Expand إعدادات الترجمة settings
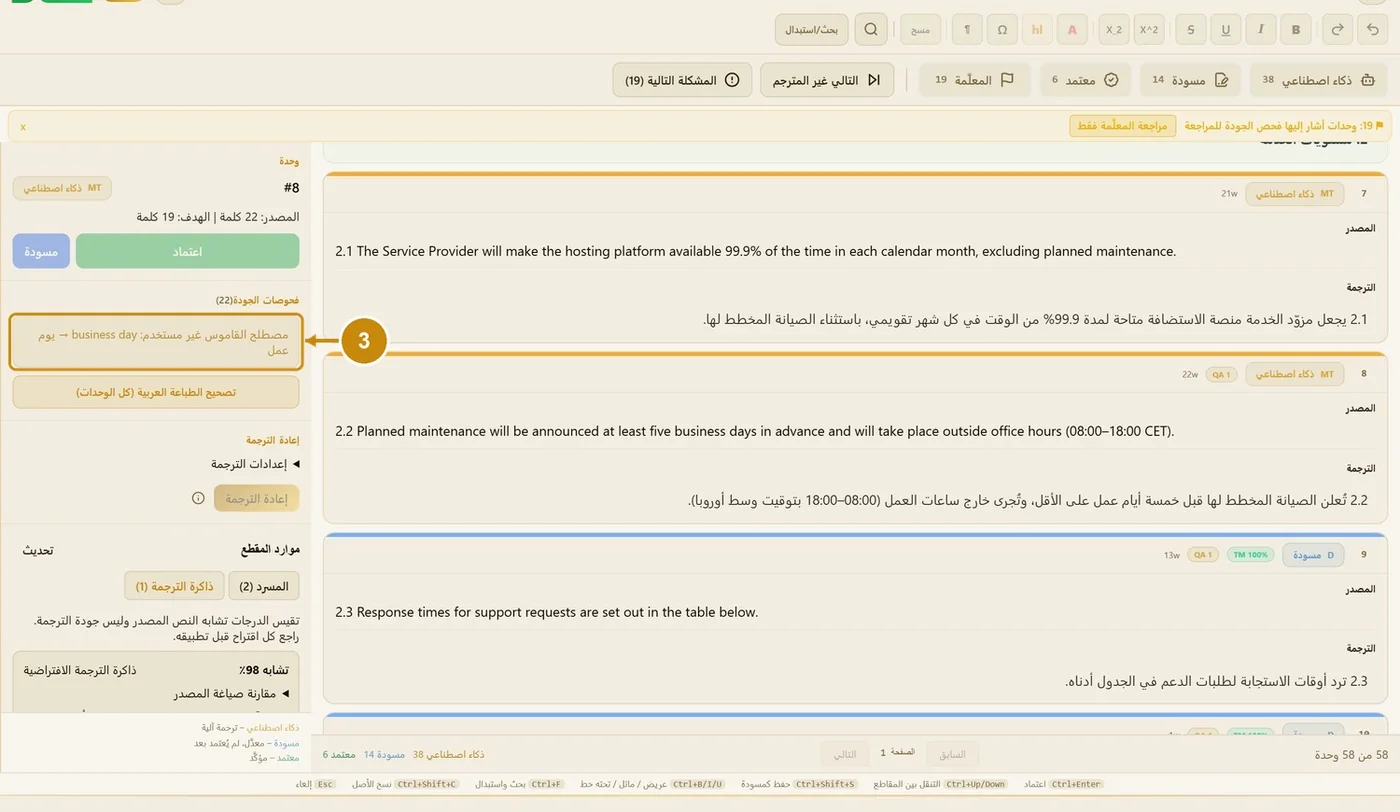Image resolution: width=1400 pixels, height=812 pixels. click(255, 464)
